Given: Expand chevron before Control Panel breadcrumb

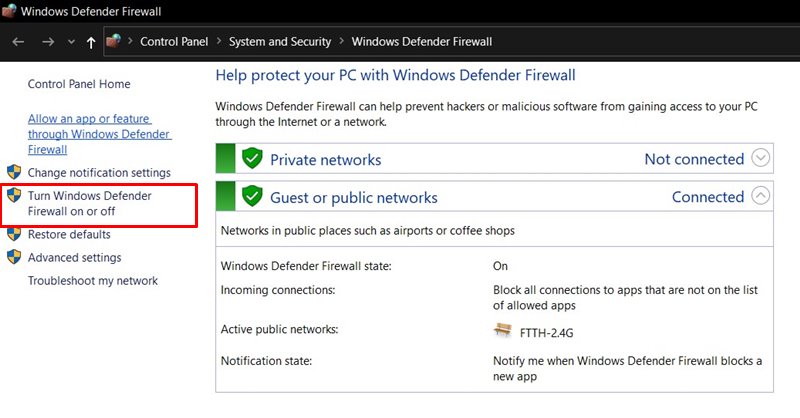Looking at the screenshot, I should click(130, 41).
